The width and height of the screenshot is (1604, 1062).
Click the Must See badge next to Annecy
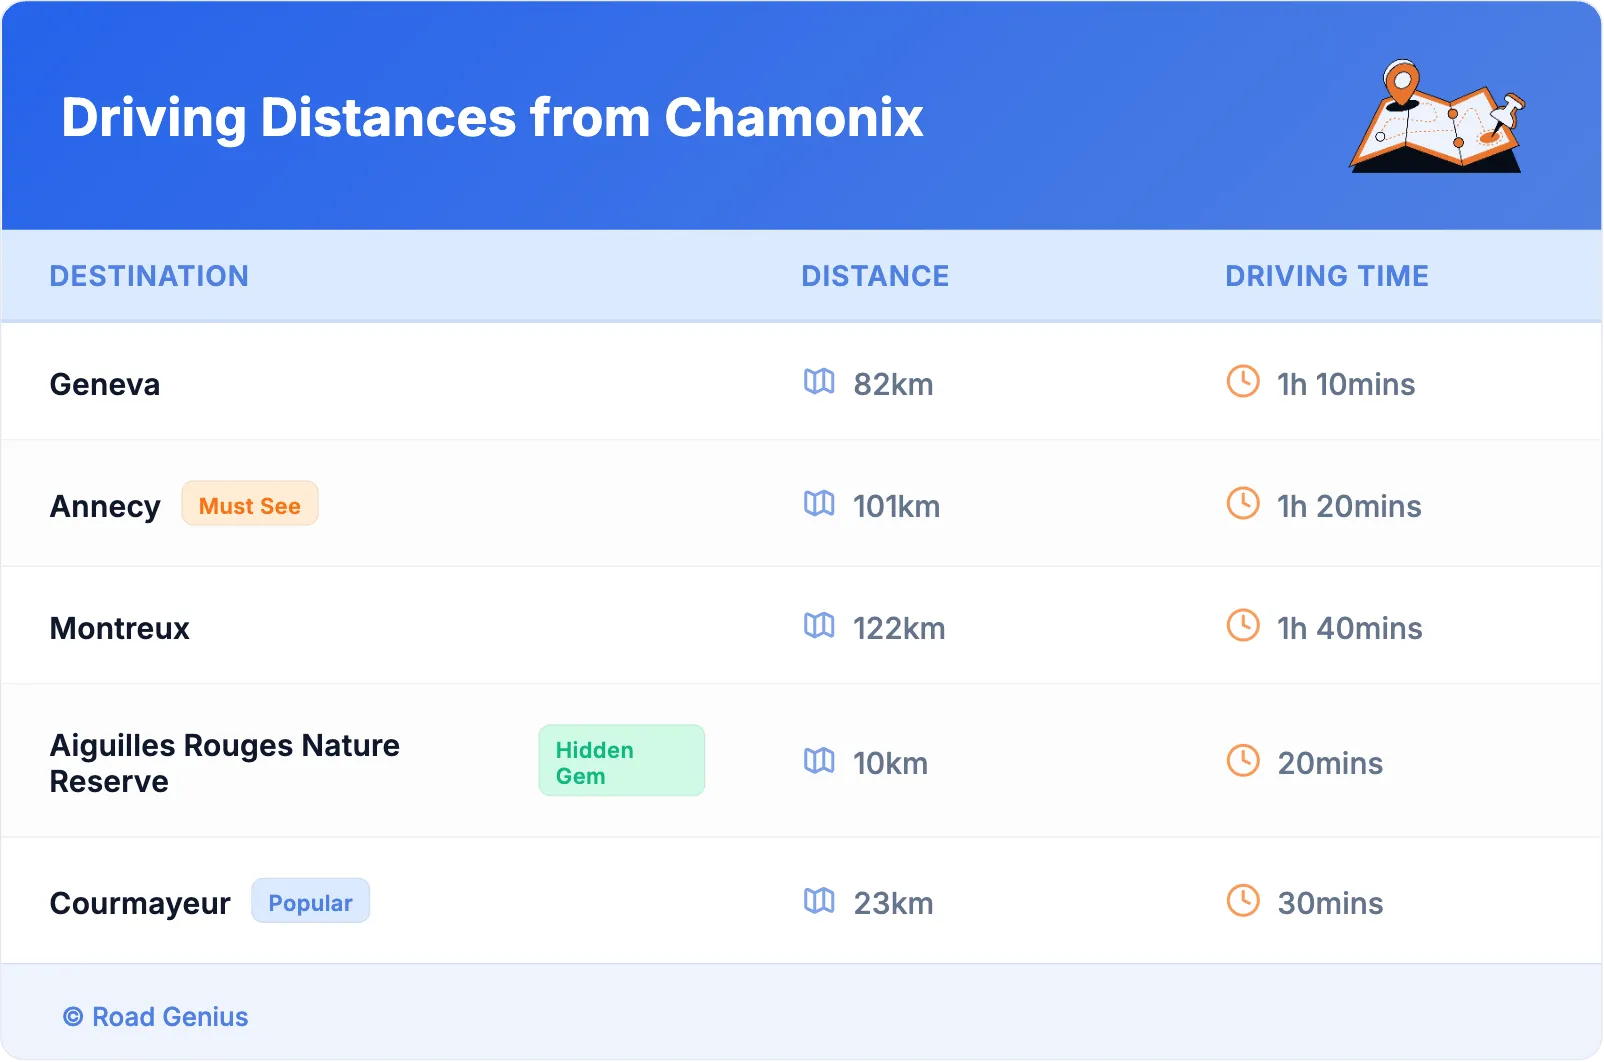(x=250, y=504)
